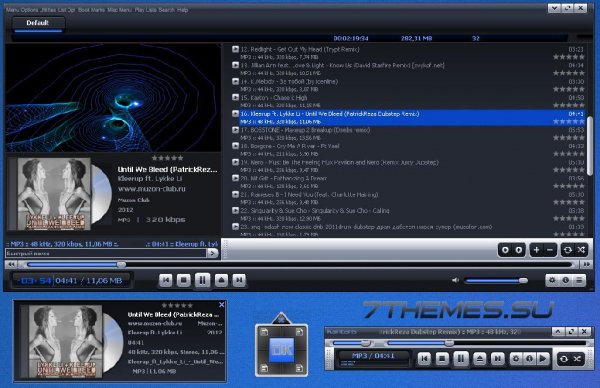Add files with the plus playlist button
Viewport: 600px width, 388px height.
pyautogui.click(x=536, y=250)
